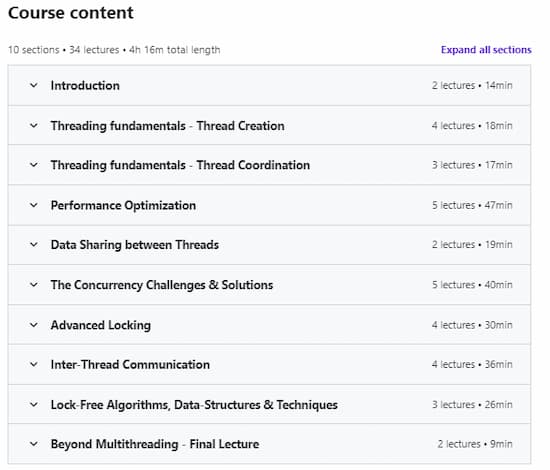Click Expand all sections link
Viewport: 550px width, 470px height.
486,50
